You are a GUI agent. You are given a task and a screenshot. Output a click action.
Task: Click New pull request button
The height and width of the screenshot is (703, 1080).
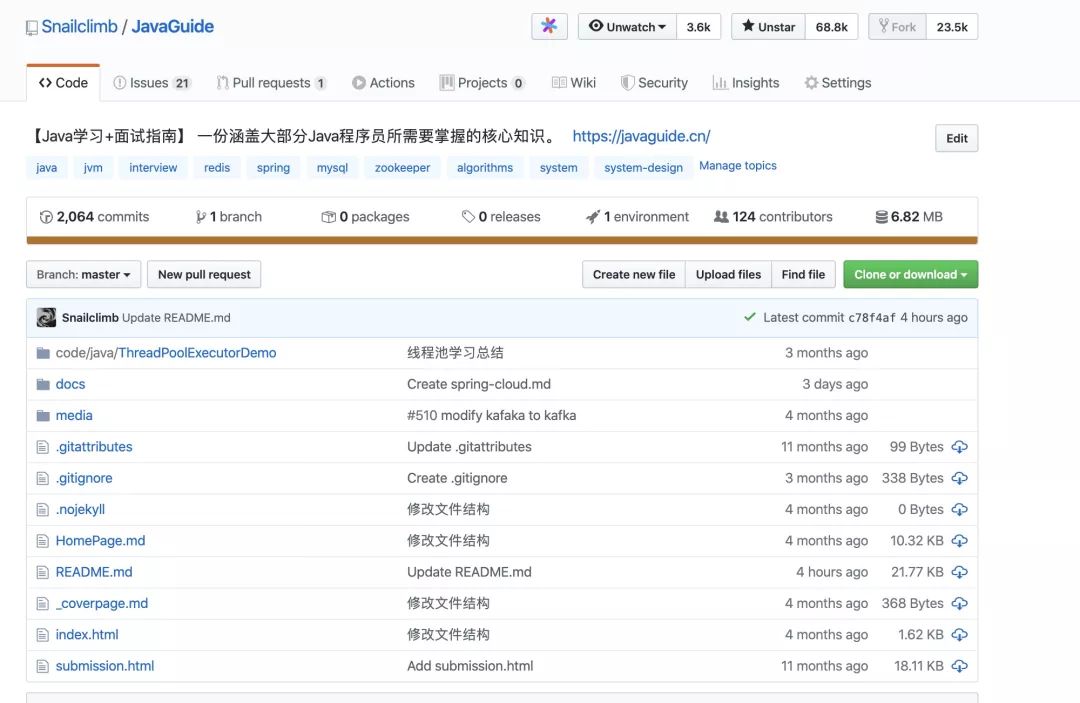tap(204, 274)
